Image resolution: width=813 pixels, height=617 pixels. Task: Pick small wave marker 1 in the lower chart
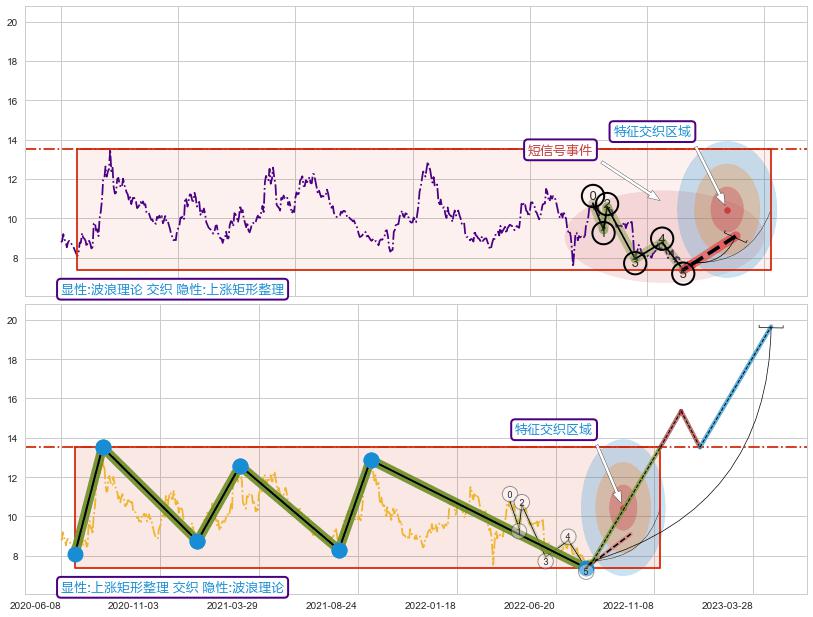519,530
